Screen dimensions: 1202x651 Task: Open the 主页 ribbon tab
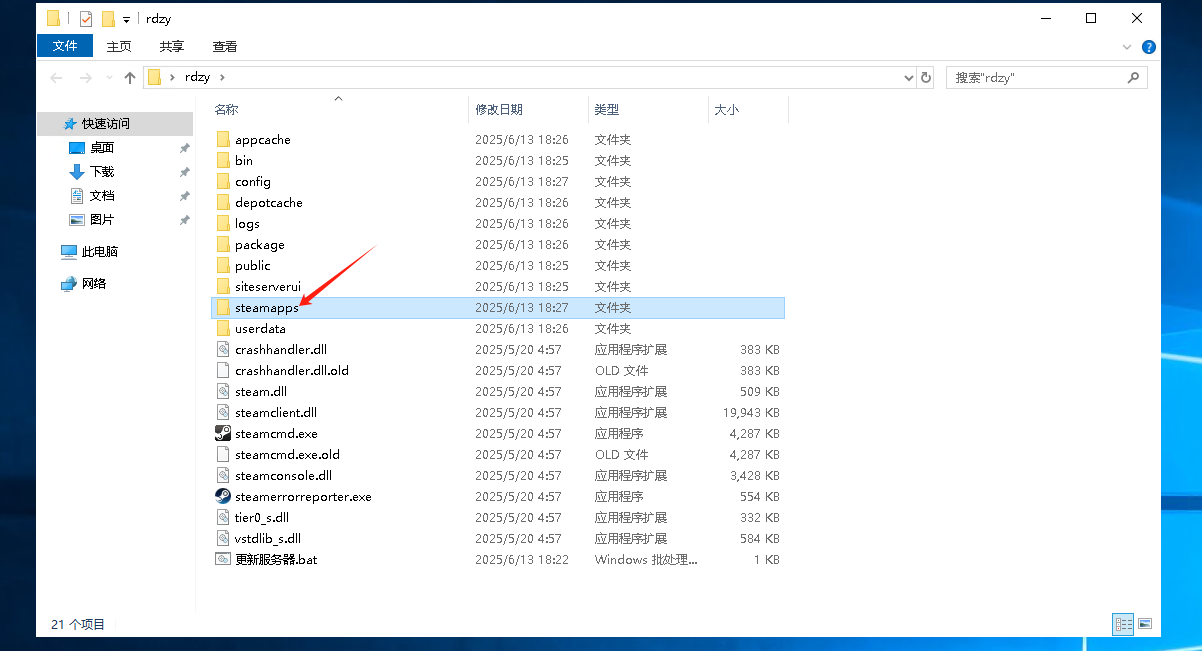click(x=119, y=46)
